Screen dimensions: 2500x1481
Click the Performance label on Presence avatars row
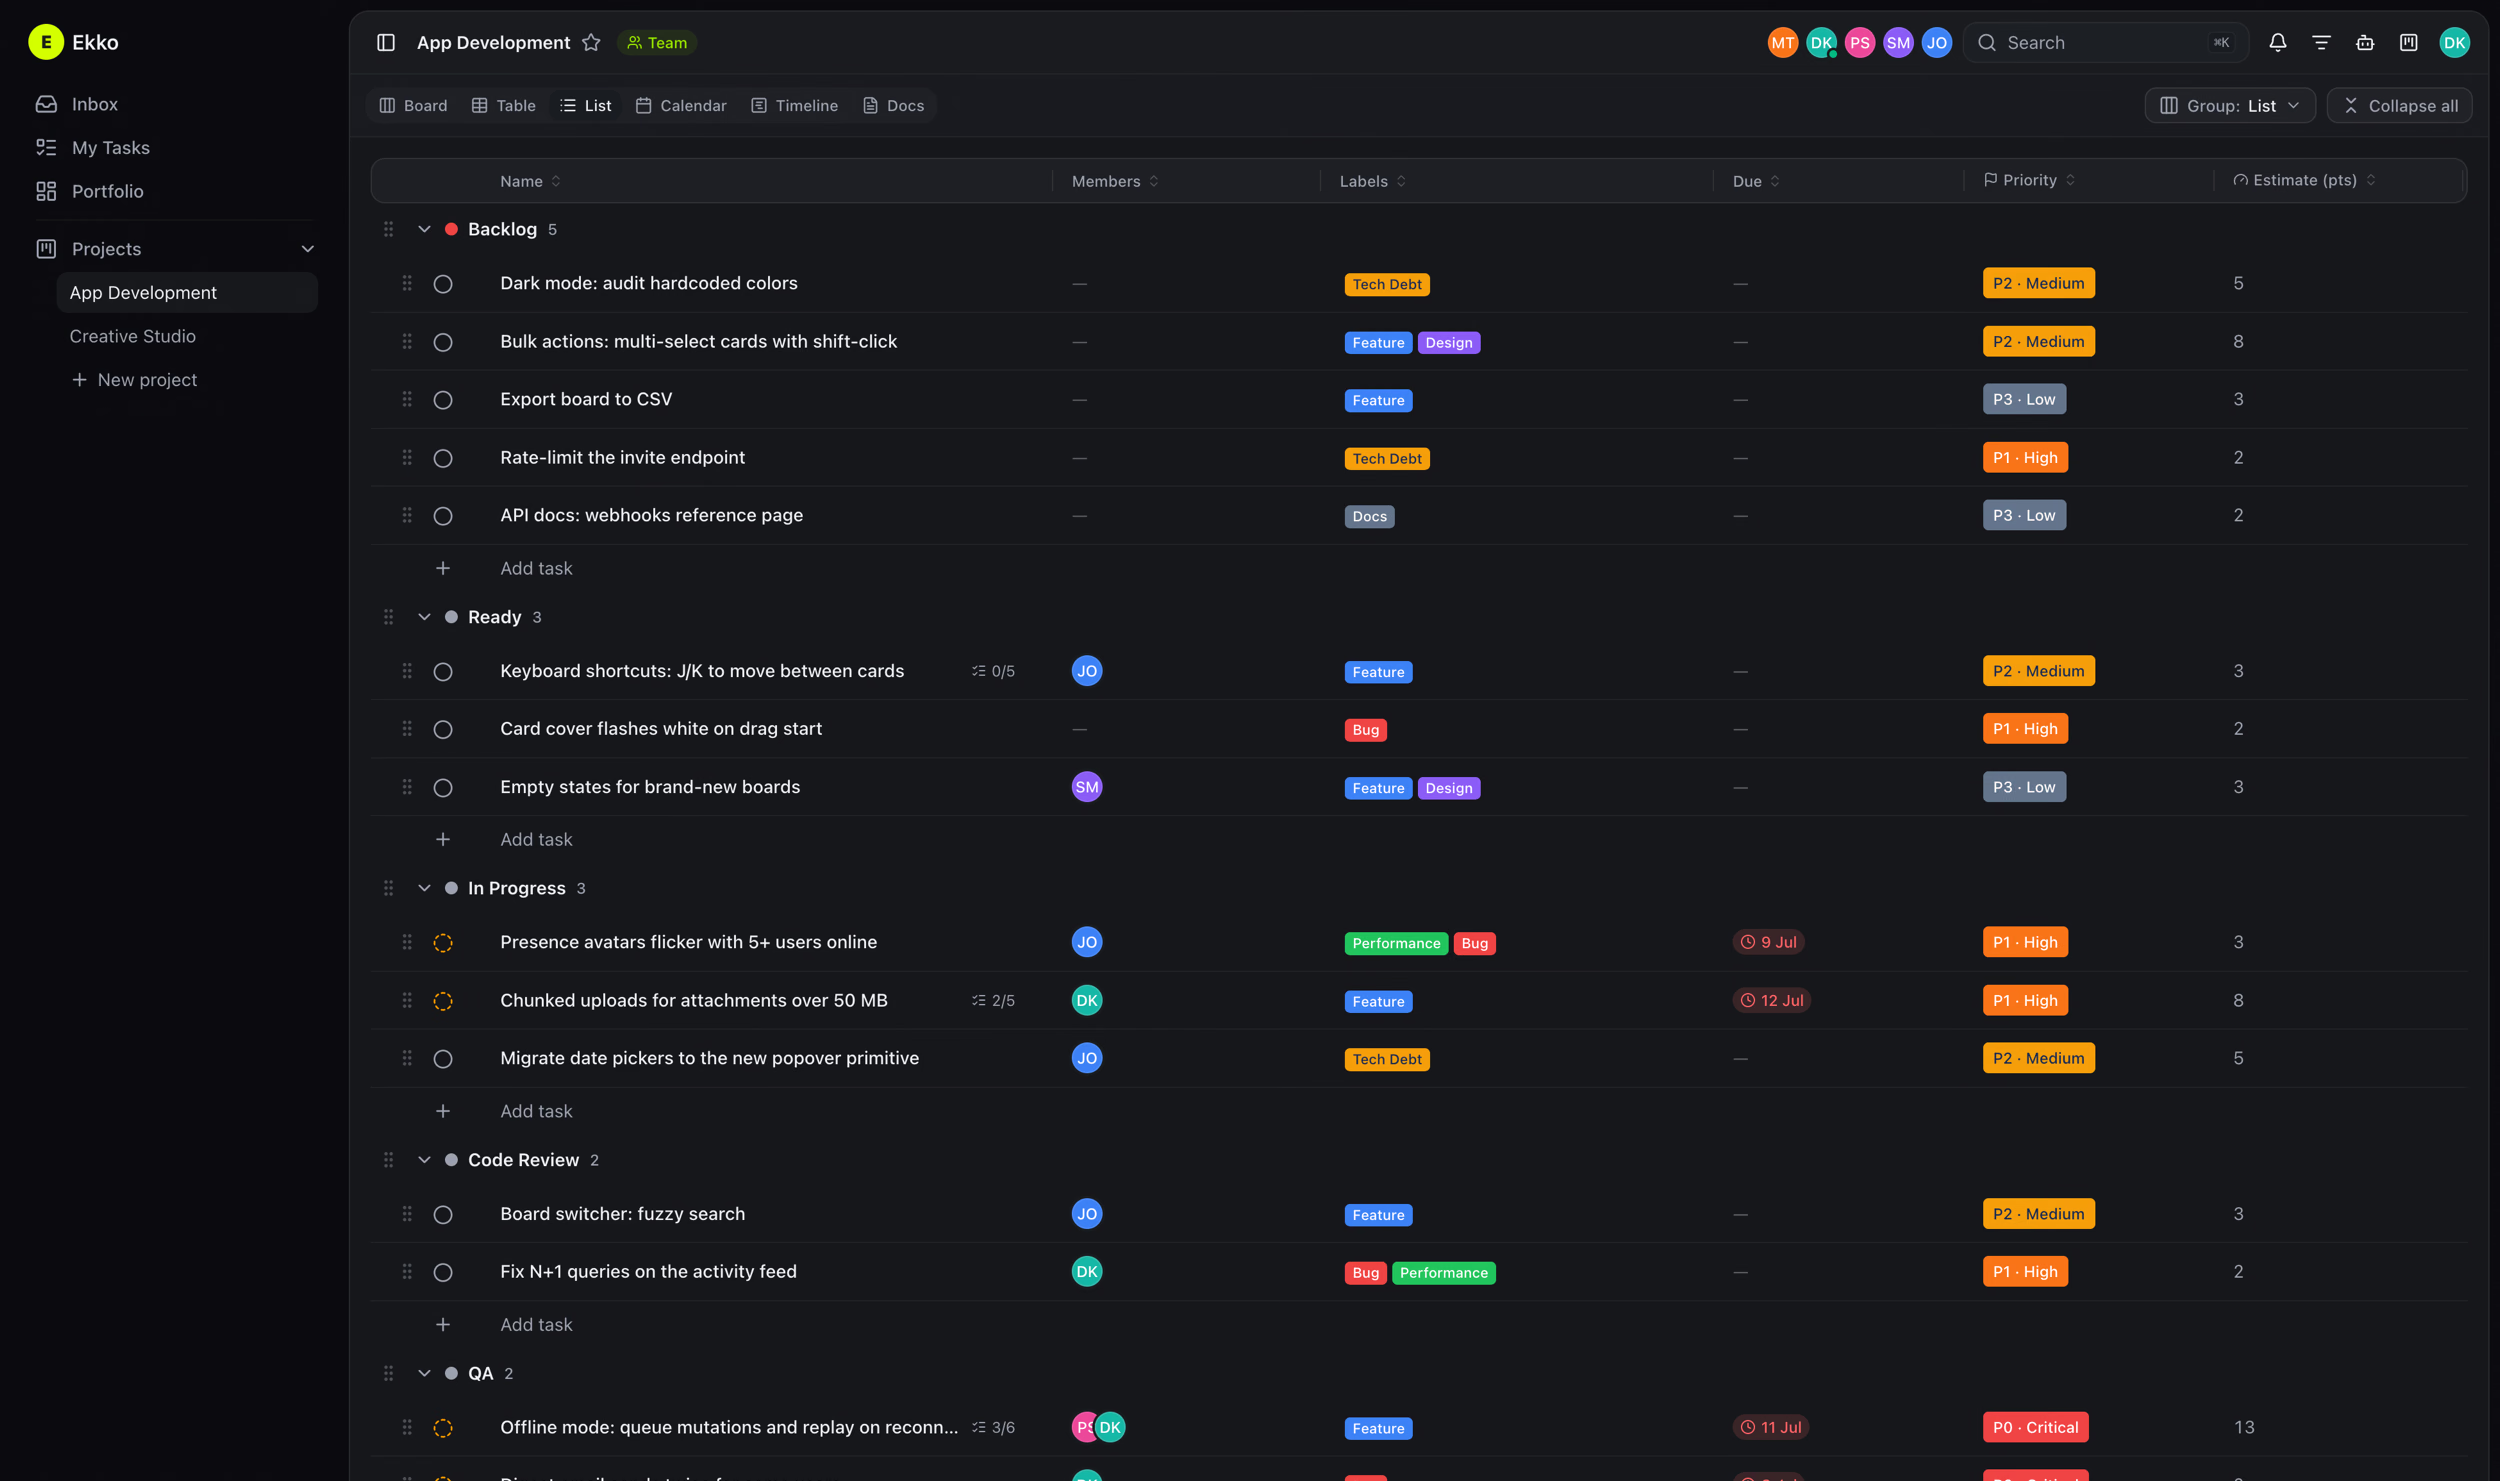tap(1396, 943)
